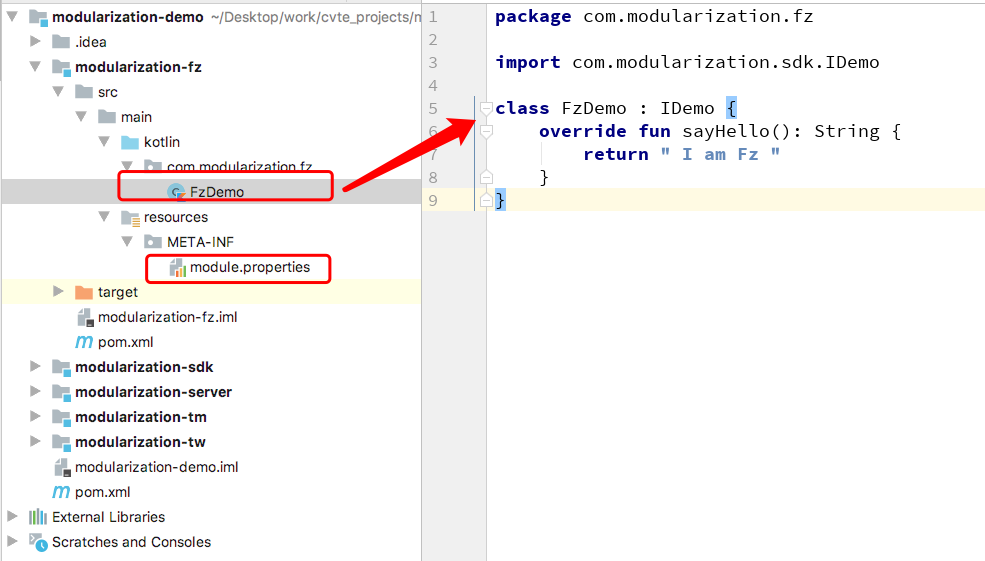Click the resources folder icon

(x=130, y=217)
